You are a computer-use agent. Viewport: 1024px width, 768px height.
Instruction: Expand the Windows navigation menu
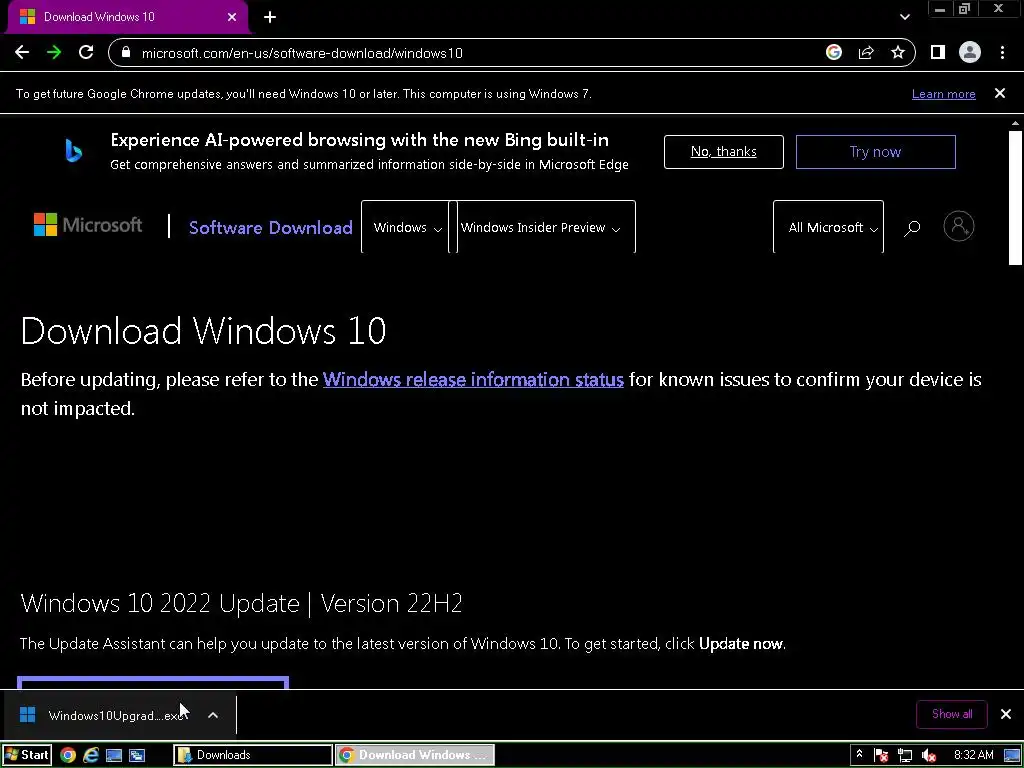pos(408,227)
